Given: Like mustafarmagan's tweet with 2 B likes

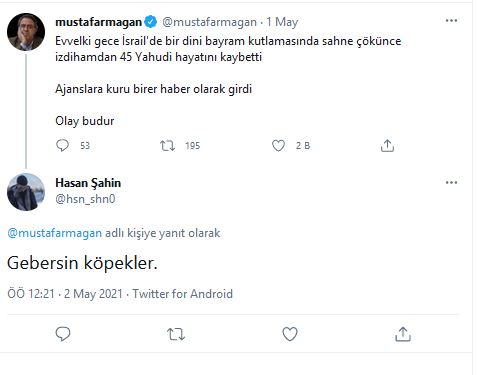Looking at the screenshot, I should coord(278,146).
